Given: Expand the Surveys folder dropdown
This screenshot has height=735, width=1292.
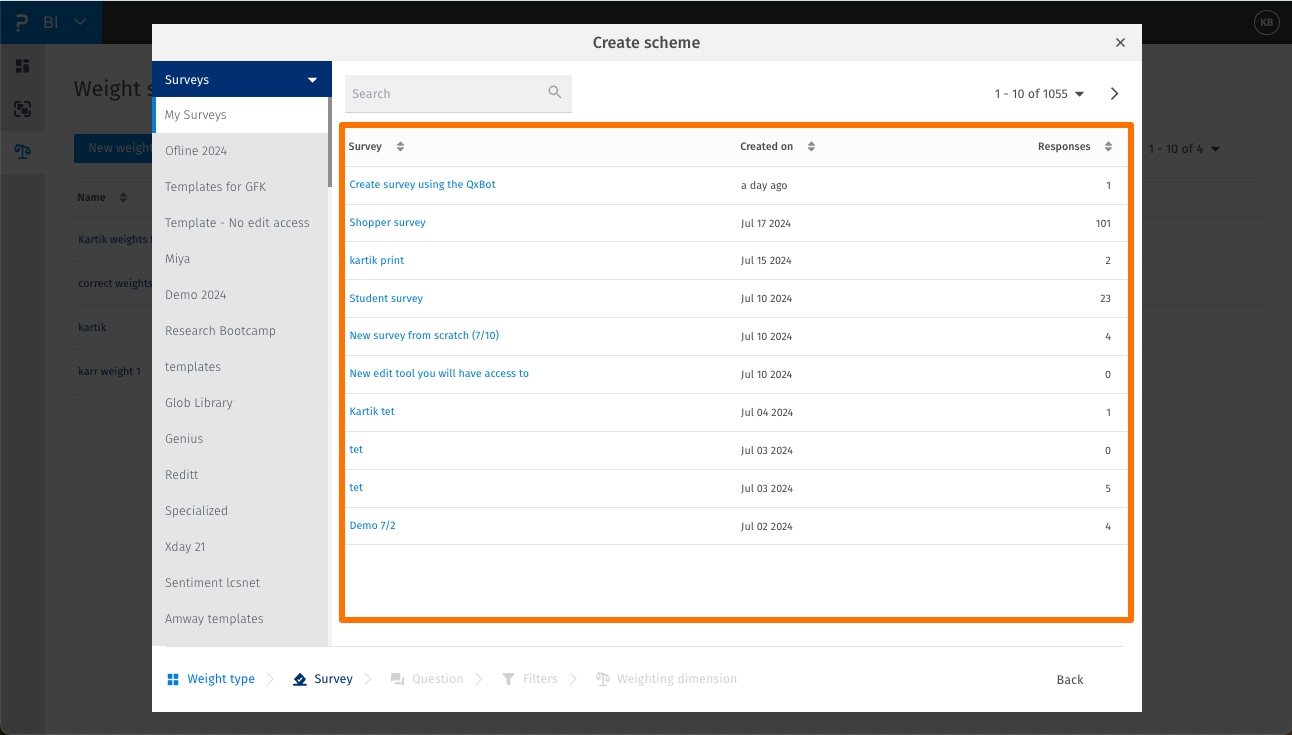Looking at the screenshot, I should (241, 79).
